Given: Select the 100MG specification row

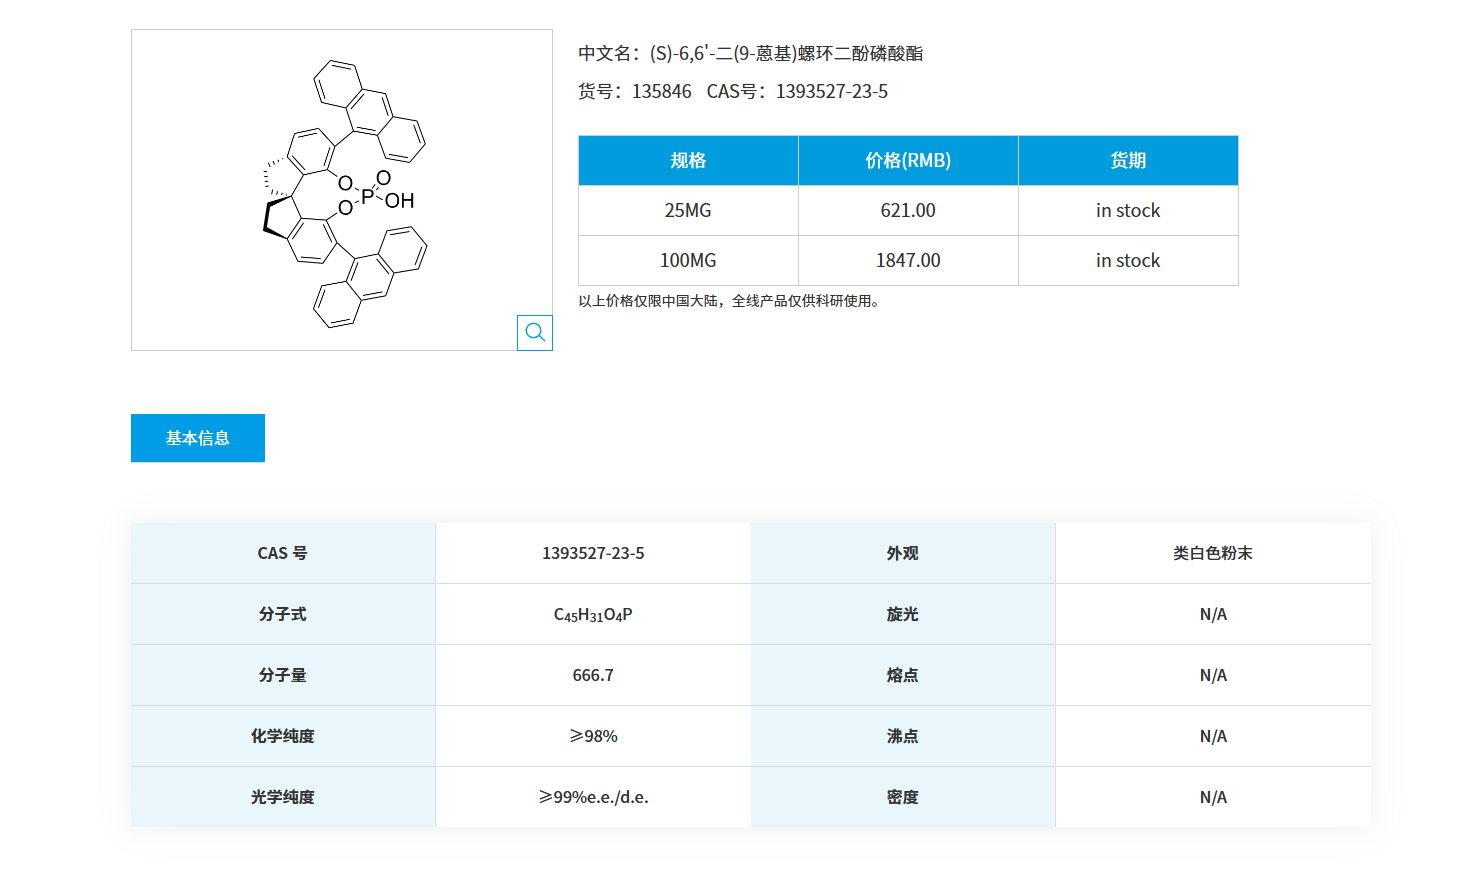Looking at the screenshot, I should point(687,260).
